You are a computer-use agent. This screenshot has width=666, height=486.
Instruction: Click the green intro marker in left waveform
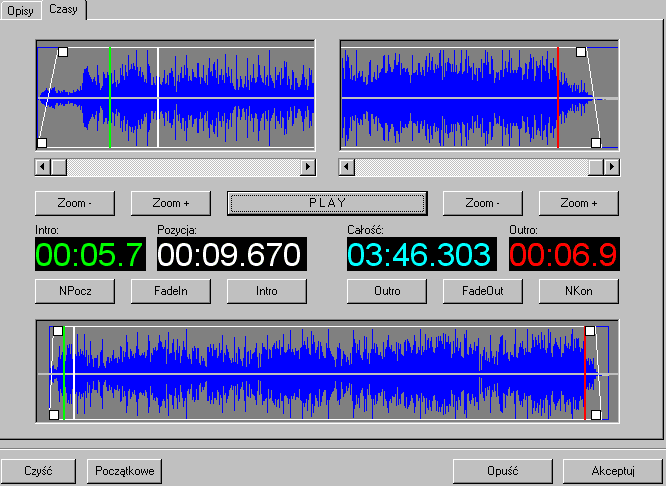coord(110,98)
